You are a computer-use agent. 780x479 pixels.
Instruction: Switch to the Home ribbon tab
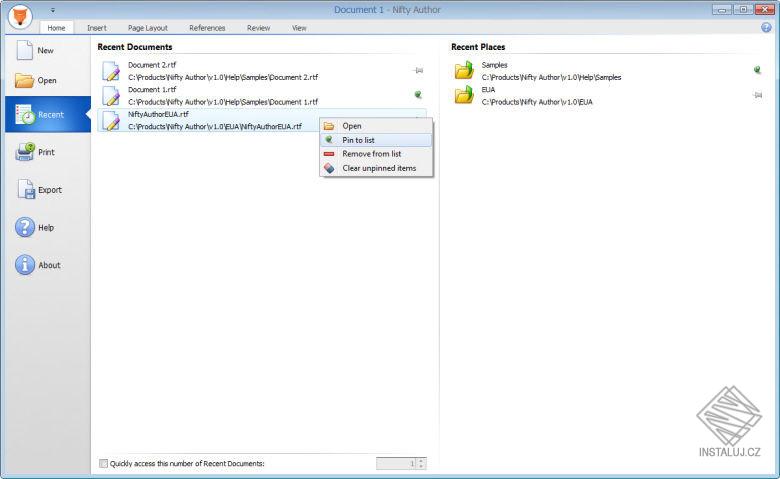tap(56, 28)
